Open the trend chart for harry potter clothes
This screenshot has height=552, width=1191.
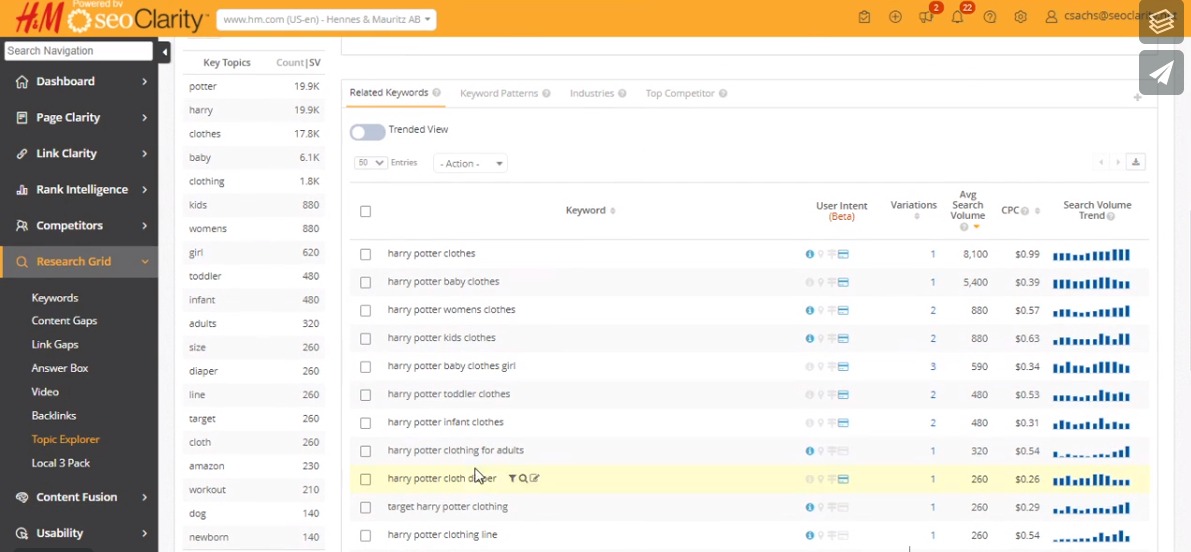click(1091, 254)
